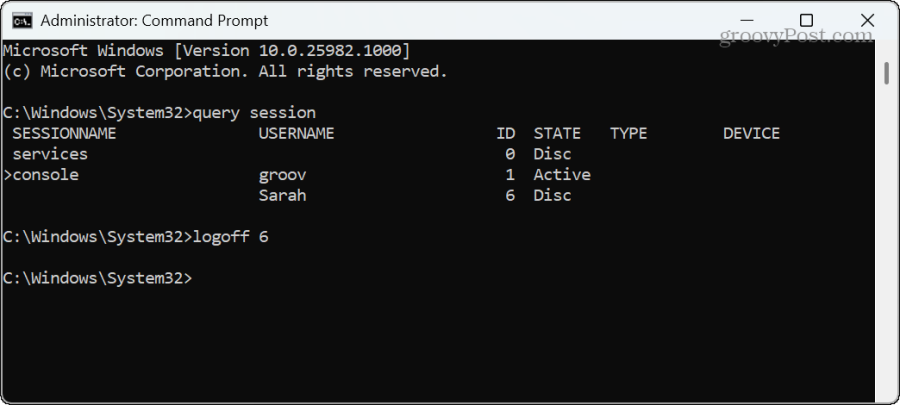Maximize the Command Prompt window
The width and height of the screenshot is (900, 405).
[806, 21]
